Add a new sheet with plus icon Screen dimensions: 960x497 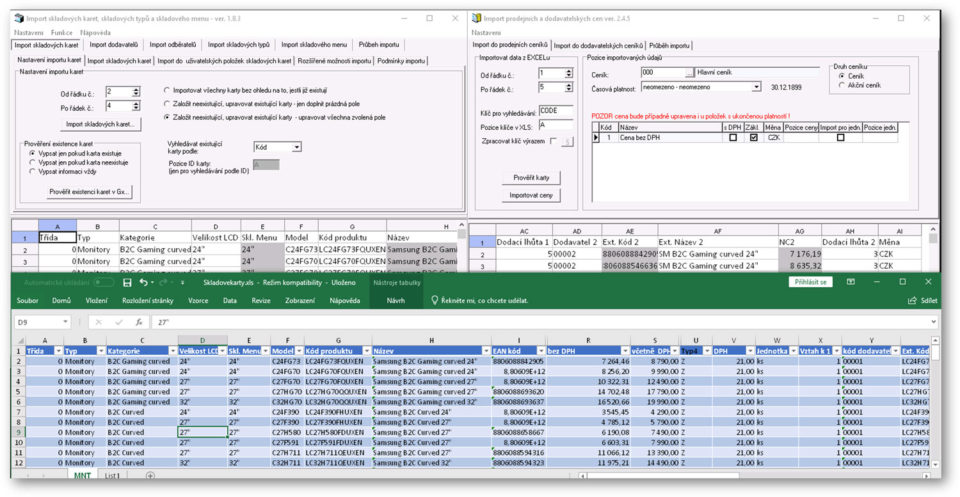tap(149, 476)
